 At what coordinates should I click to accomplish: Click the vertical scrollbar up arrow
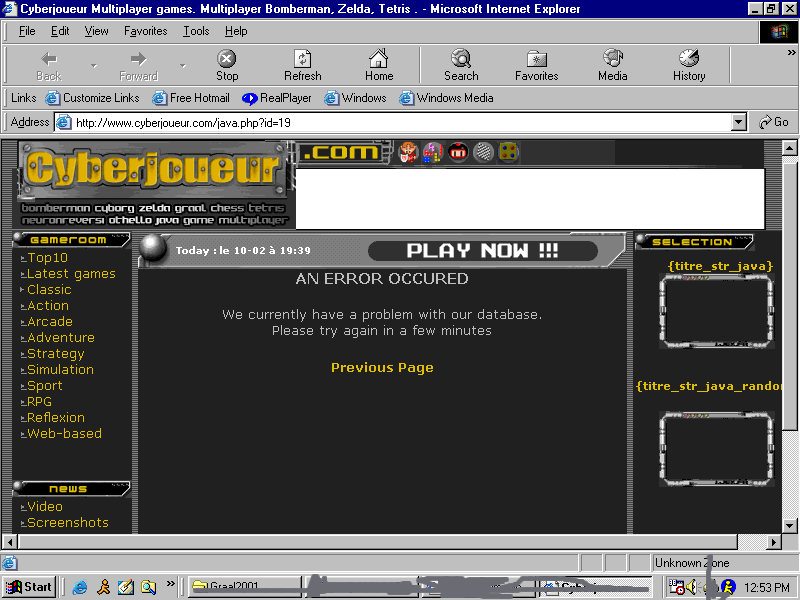point(790,148)
